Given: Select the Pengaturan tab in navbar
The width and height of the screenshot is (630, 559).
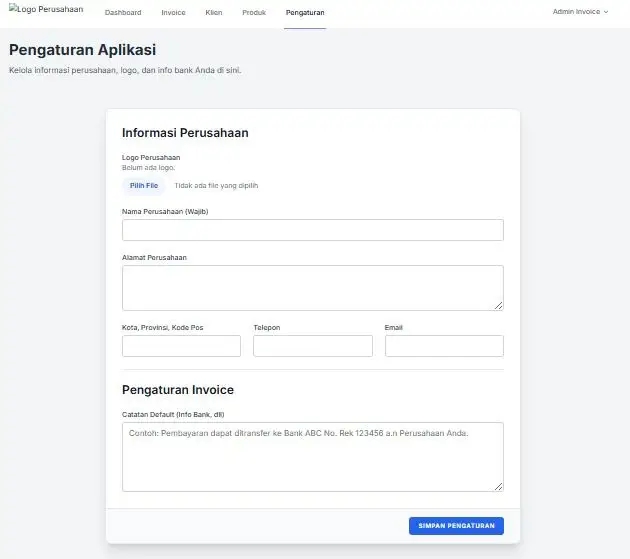Looking at the screenshot, I should 305,12.
